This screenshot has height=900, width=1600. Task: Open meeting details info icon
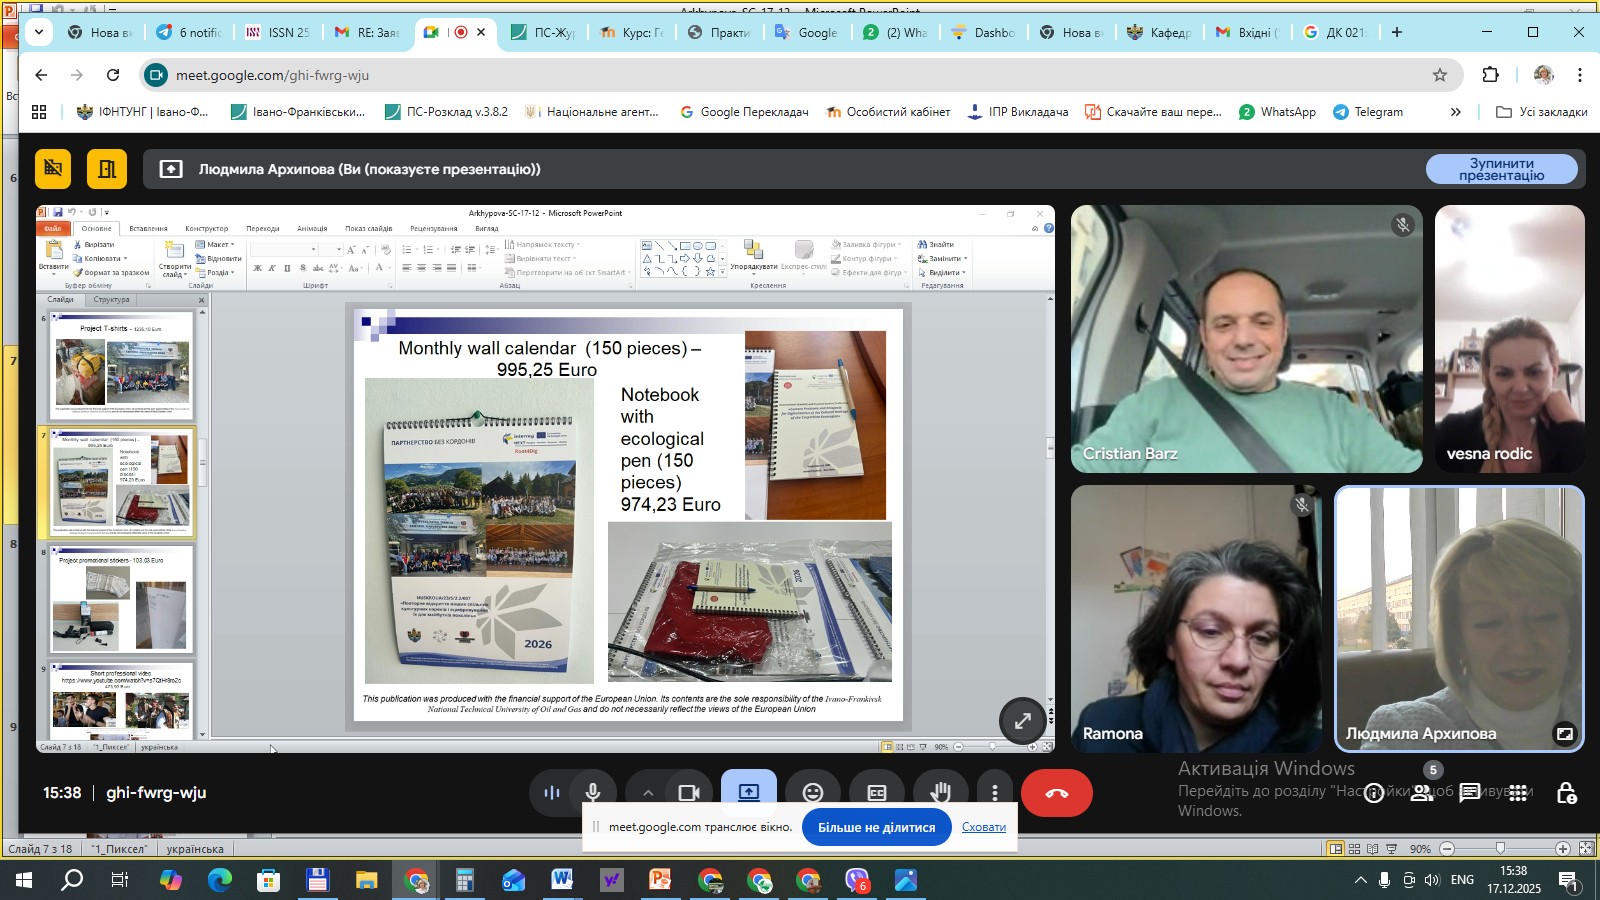pyautogui.click(x=1374, y=793)
